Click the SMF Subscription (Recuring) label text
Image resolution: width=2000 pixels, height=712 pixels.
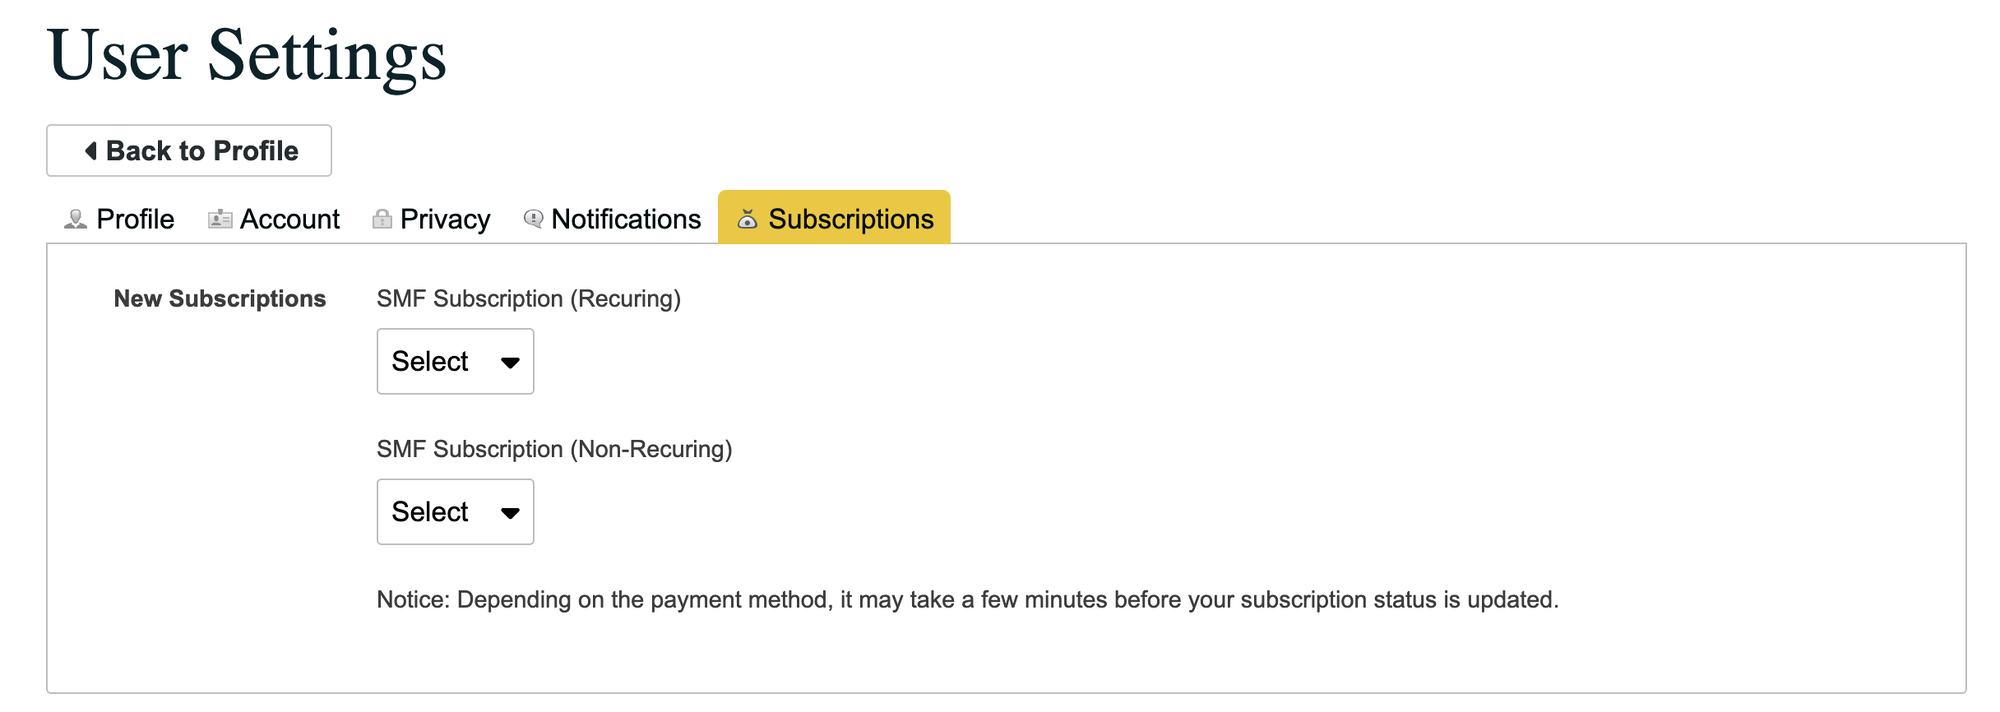point(528,299)
